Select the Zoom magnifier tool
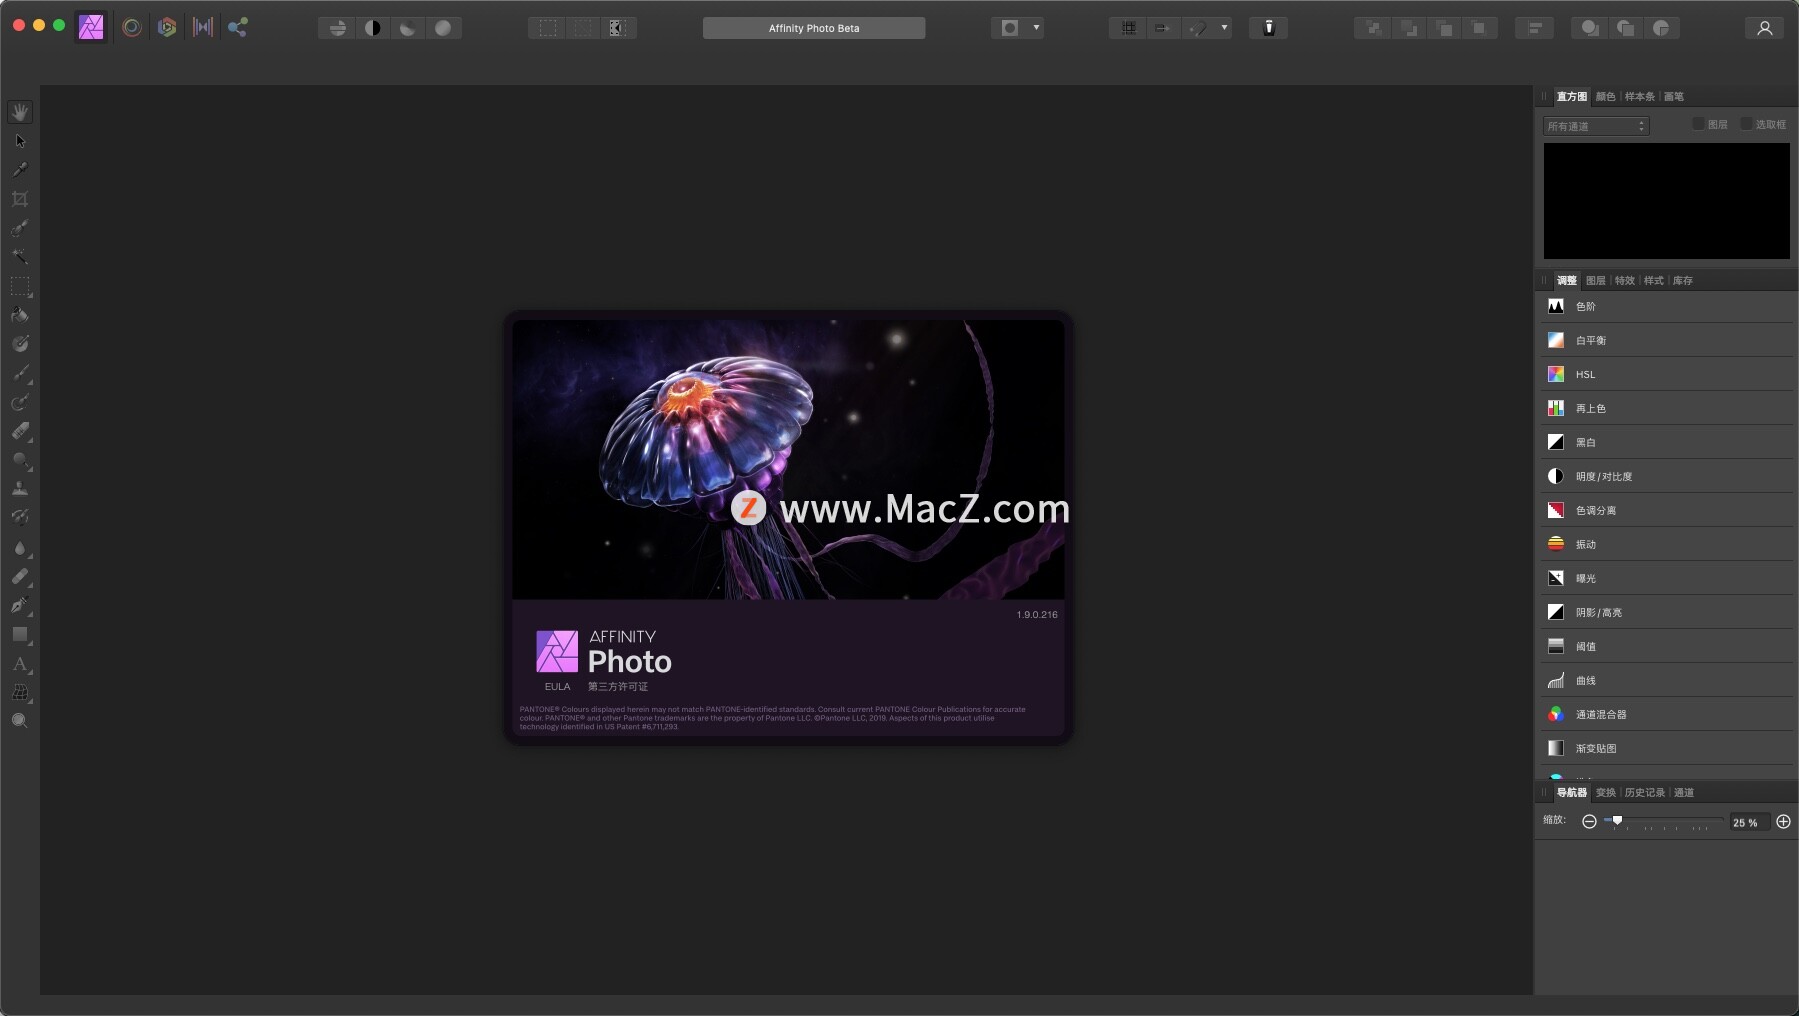1799x1016 pixels. 20,721
